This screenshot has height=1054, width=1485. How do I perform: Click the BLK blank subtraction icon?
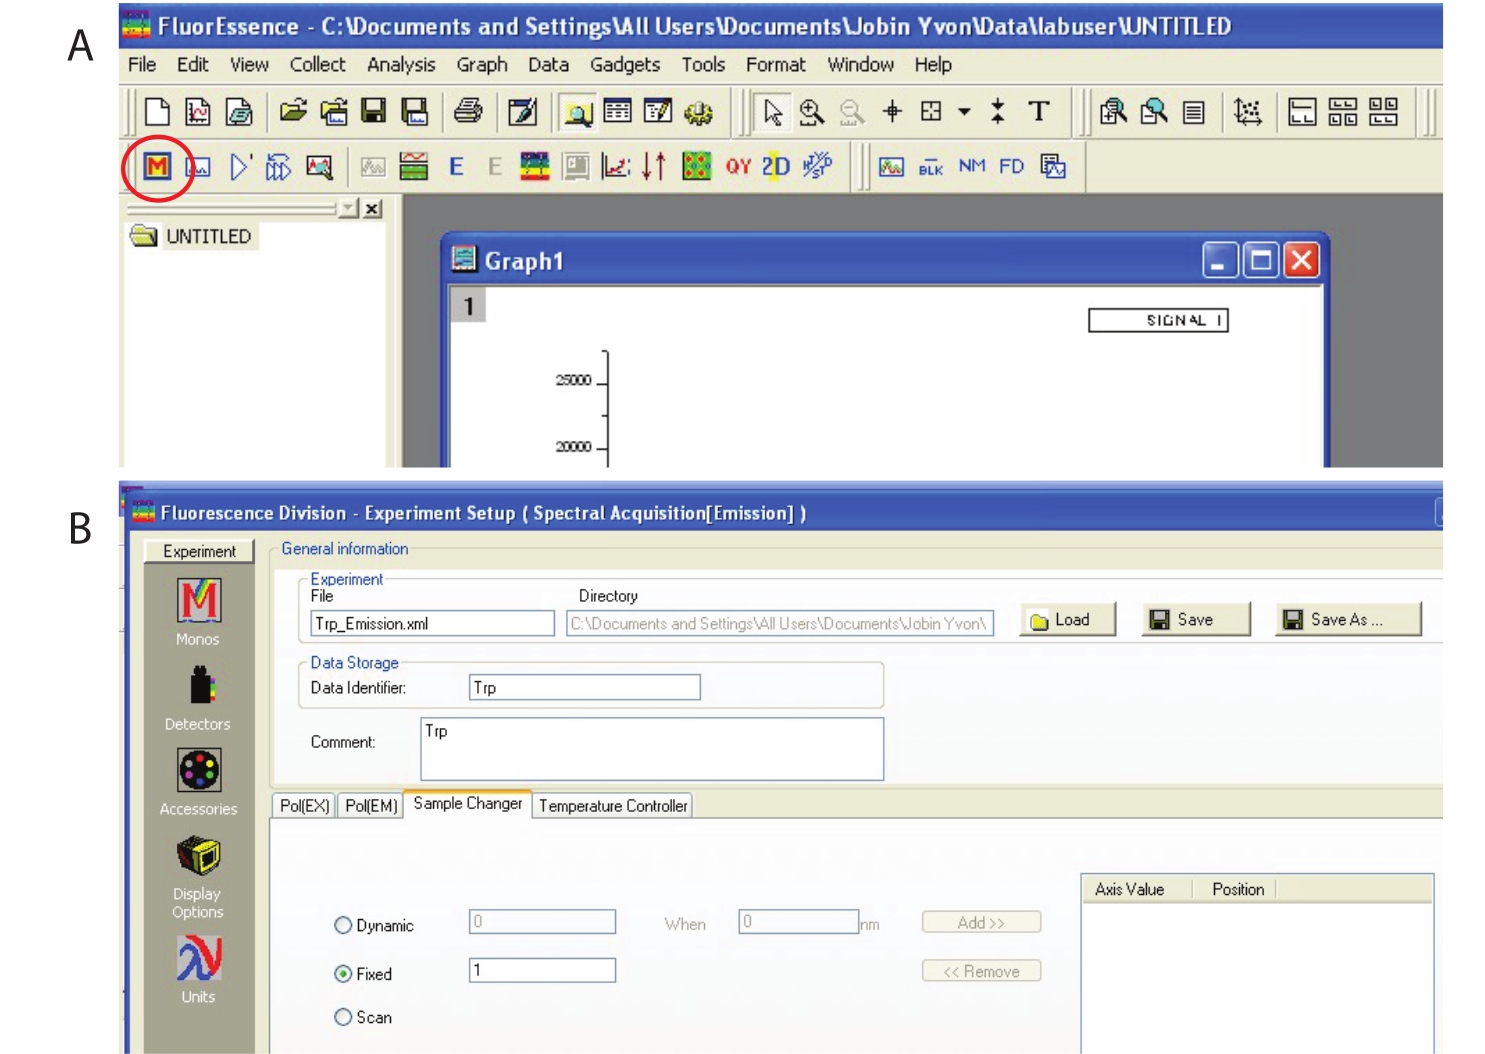[x=930, y=167]
